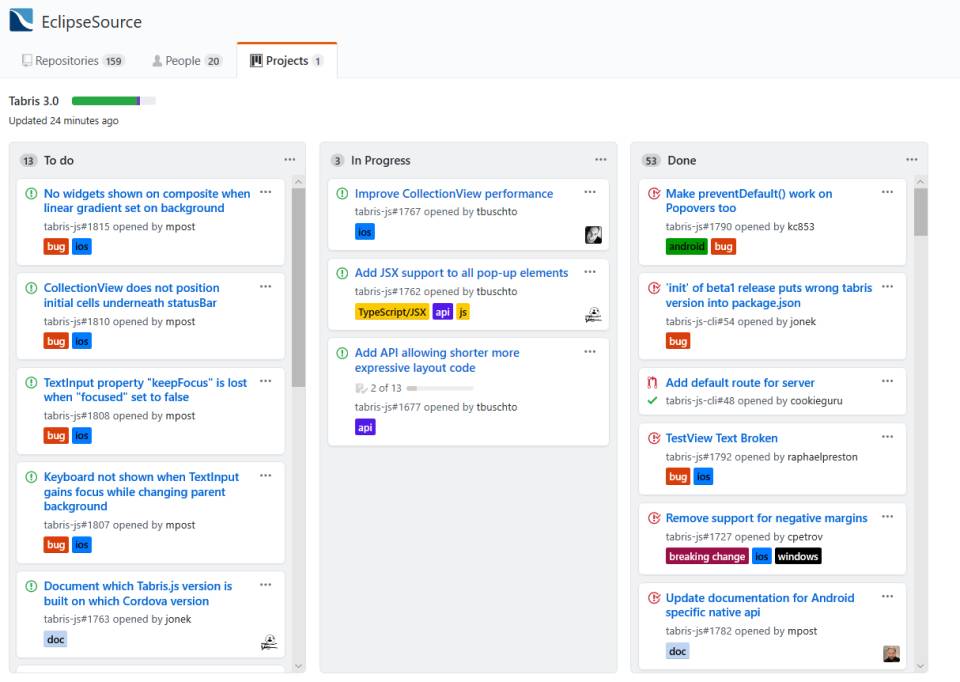
Task: Open issue 'TestView Text Broken'
Action: (721, 438)
